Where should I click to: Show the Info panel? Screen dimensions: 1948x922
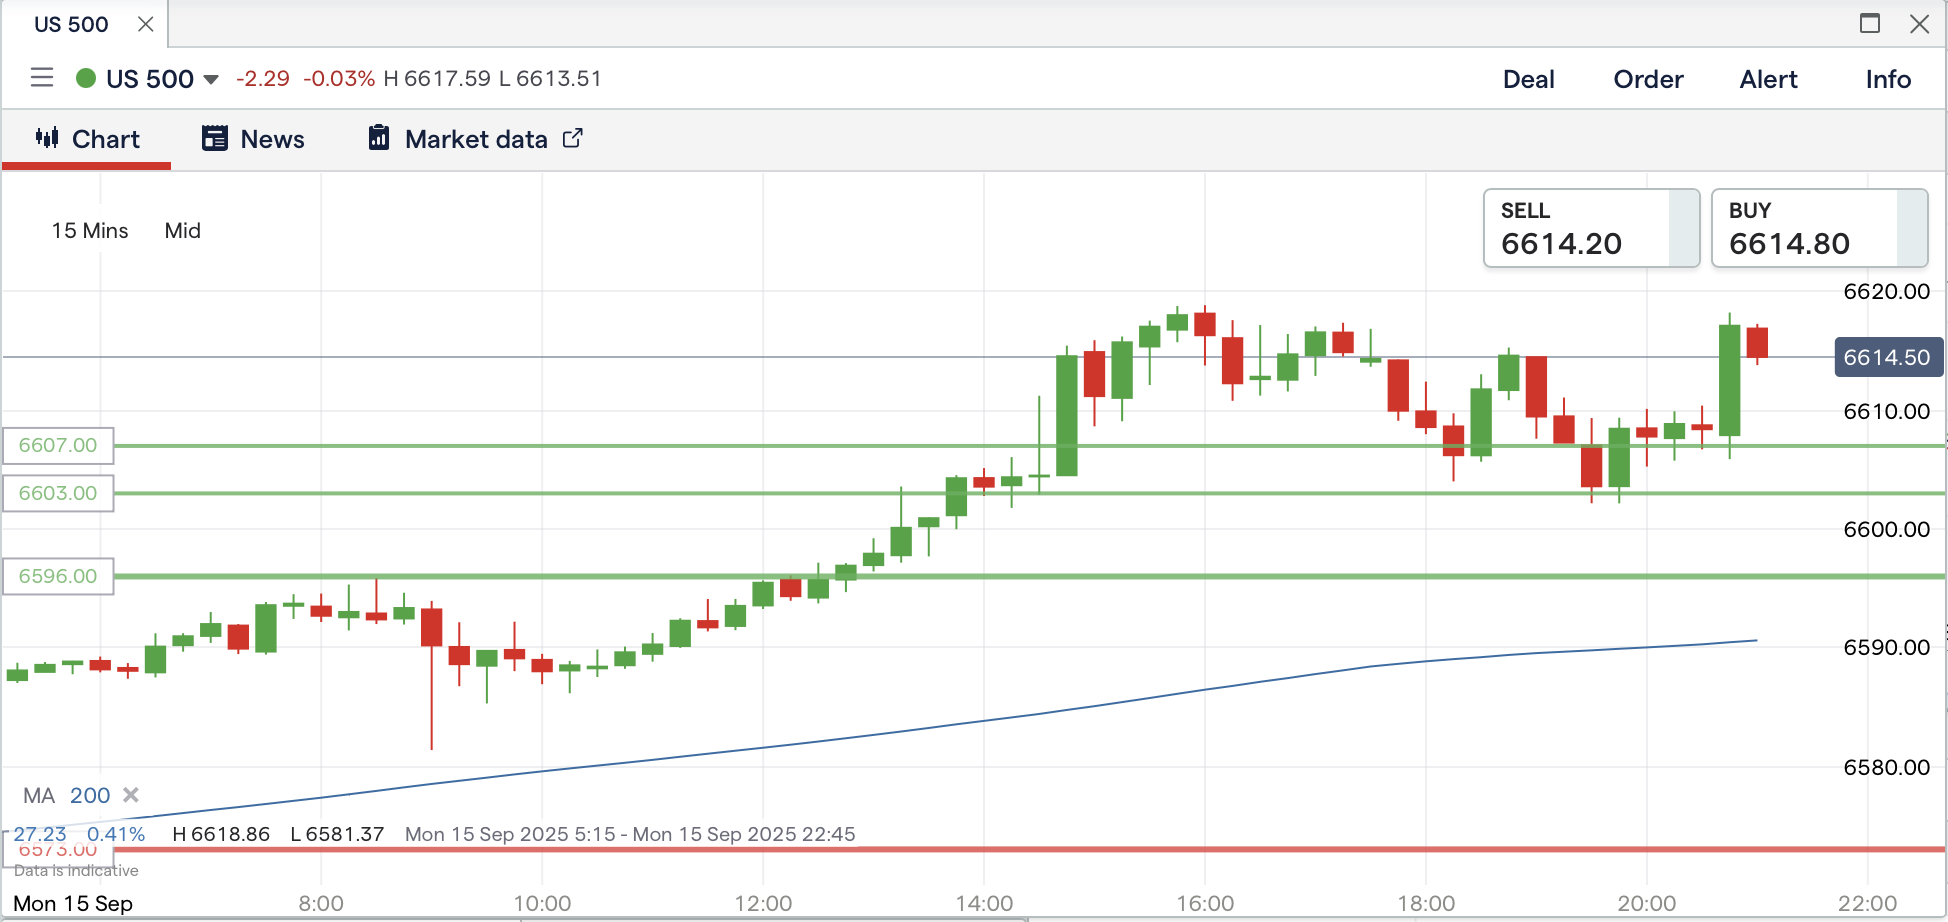(1888, 79)
